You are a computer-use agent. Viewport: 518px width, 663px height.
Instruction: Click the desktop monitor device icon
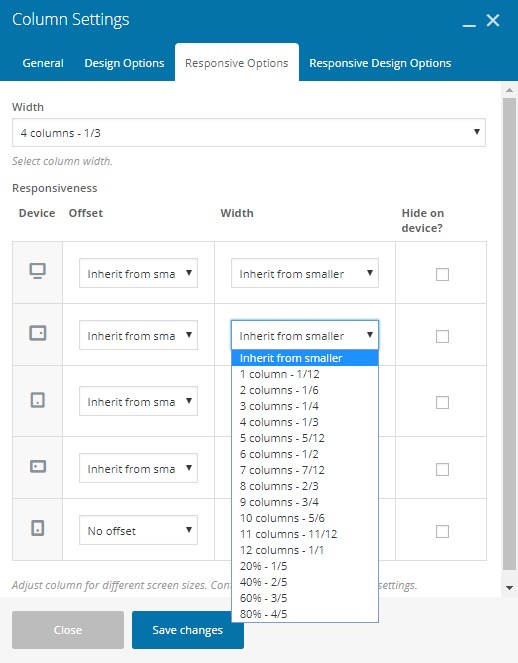pos(37,271)
